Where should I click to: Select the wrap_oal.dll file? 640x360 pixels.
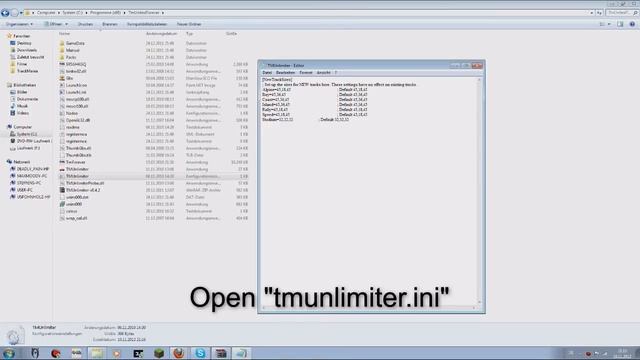[x=76, y=218]
